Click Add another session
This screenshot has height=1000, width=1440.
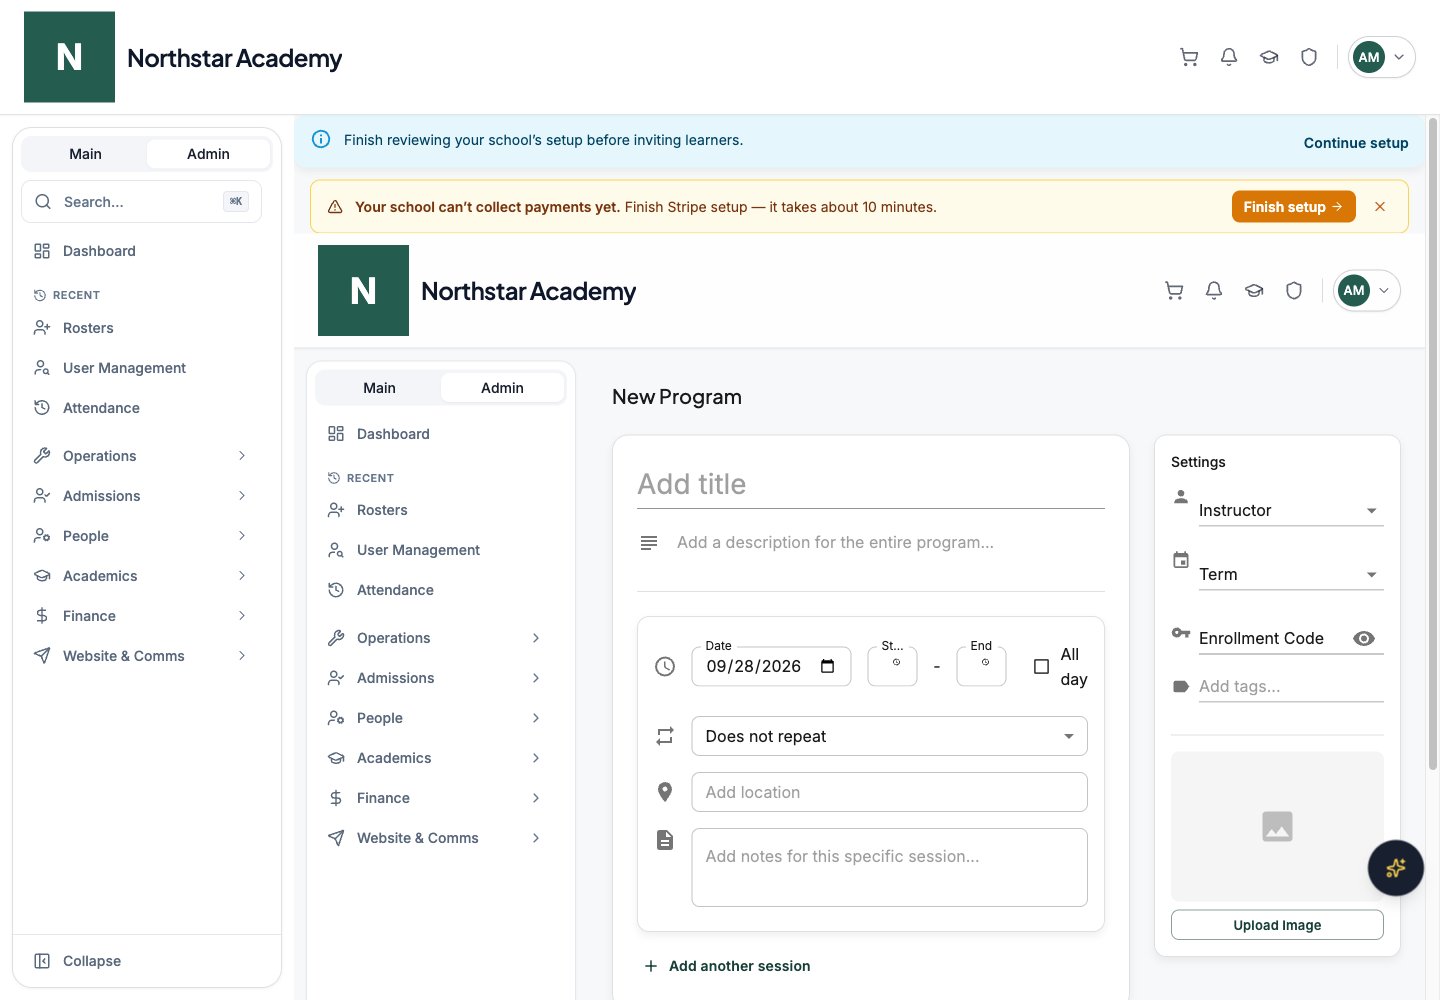[727, 966]
